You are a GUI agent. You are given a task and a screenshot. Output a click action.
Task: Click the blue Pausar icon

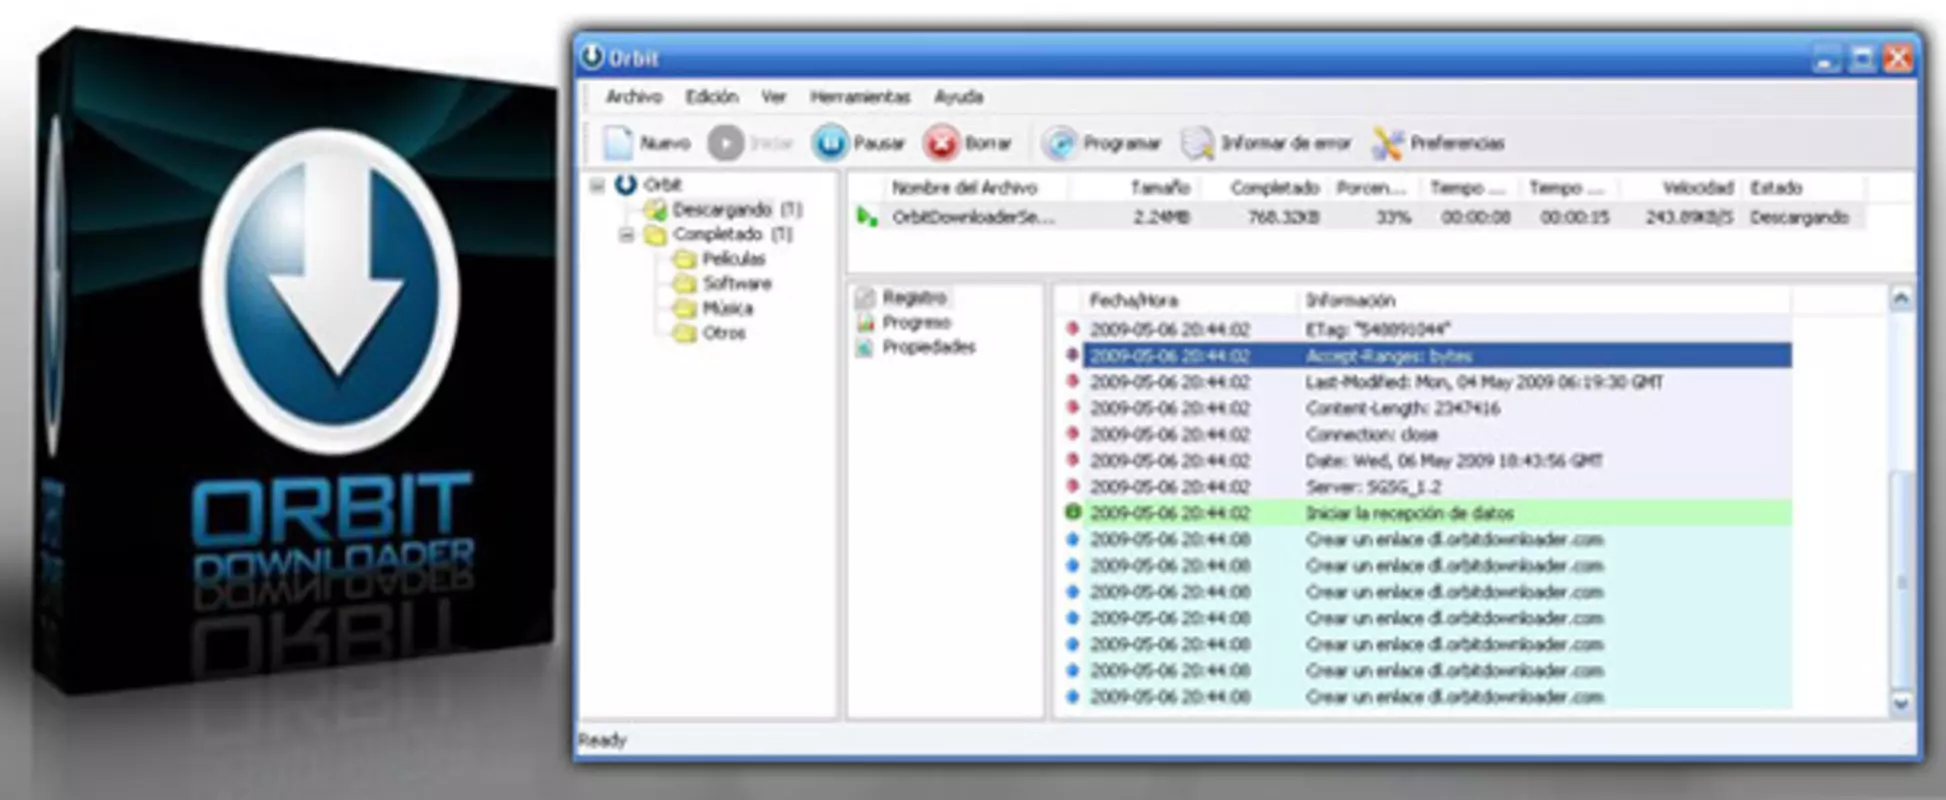coord(830,144)
